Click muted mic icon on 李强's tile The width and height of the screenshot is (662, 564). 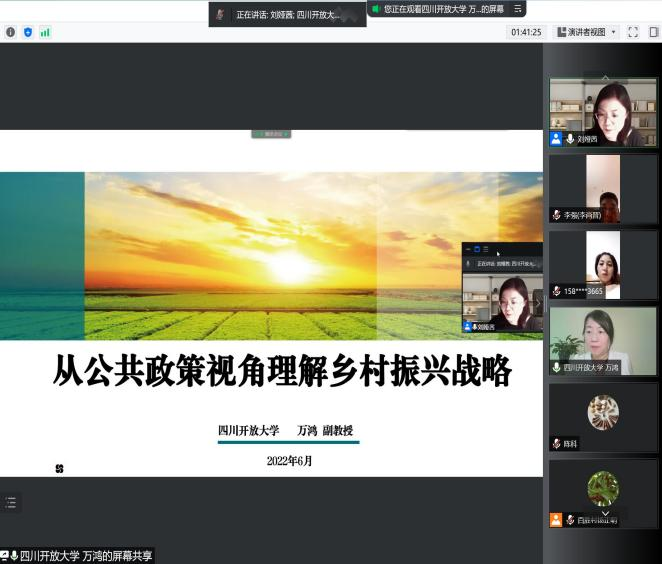point(557,215)
